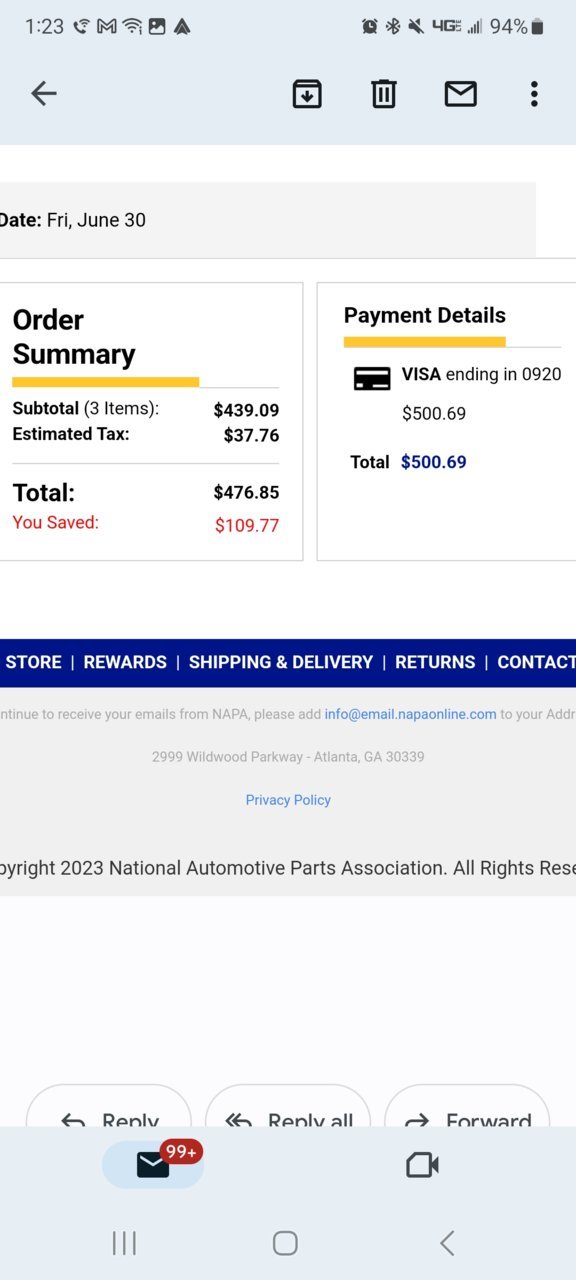Image resolution: width=576 pixels, height=1280 pixels.
Task: Open SHIPPING & DELIVERY link
Action: pyautogui.click(x=280, y=662)
